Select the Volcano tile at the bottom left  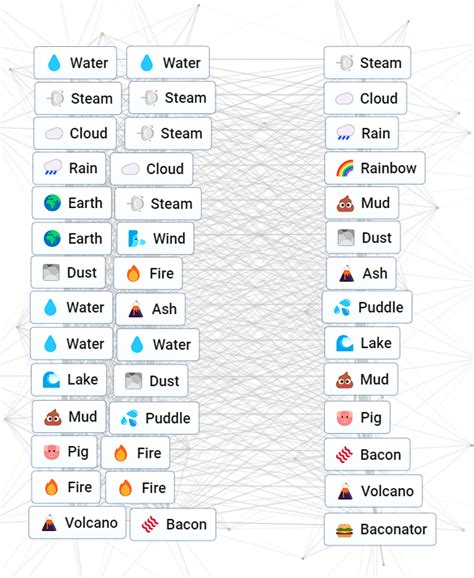coord(77,523)
